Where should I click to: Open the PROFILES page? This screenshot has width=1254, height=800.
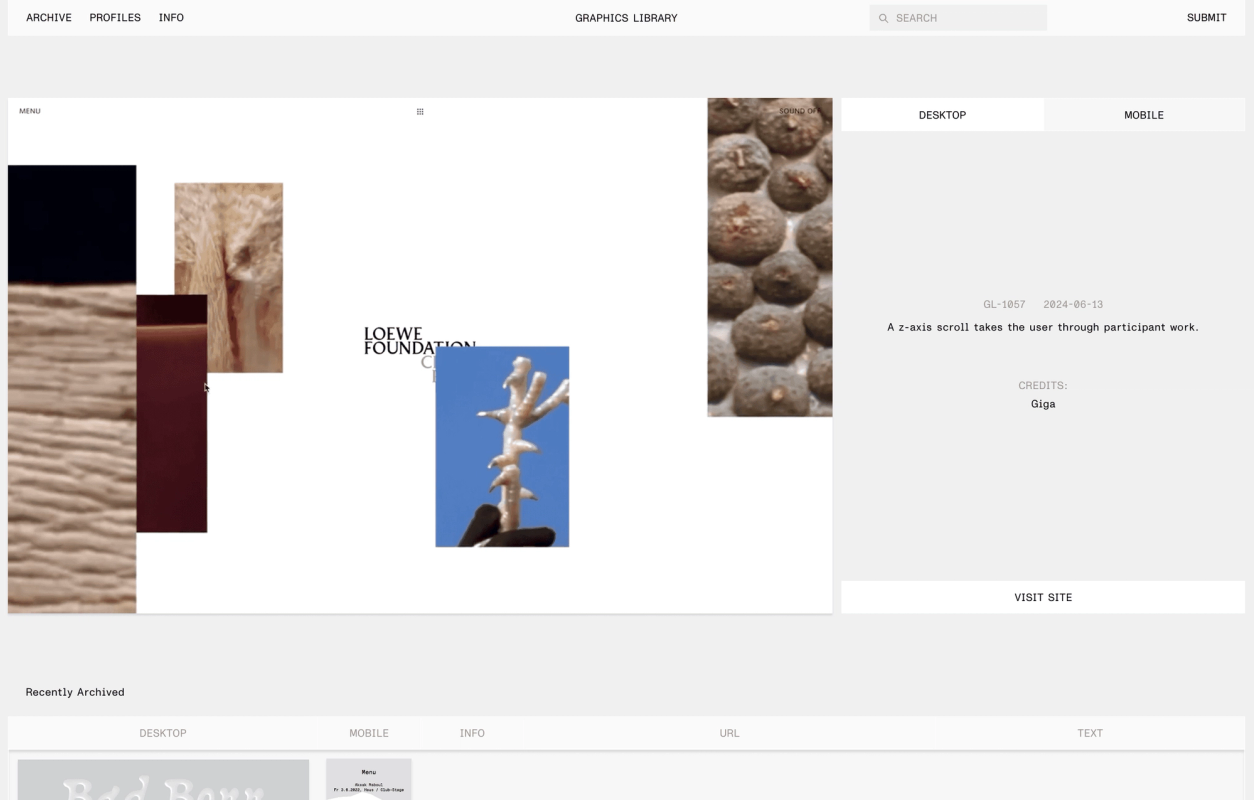tap(115, 18)
